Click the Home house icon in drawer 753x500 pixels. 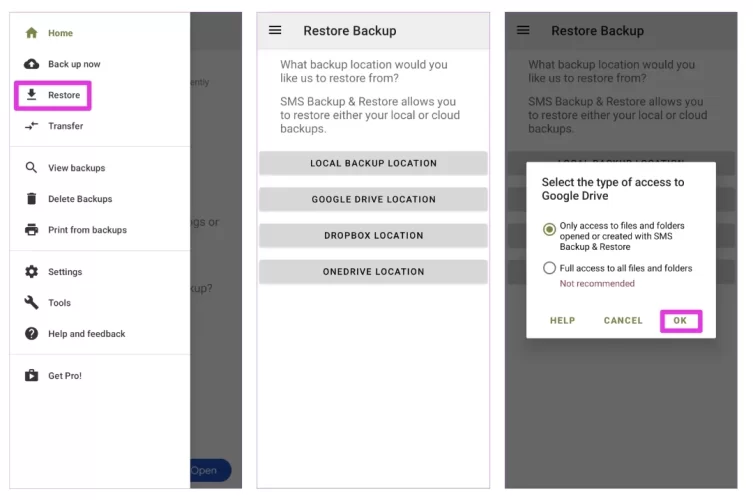tap(31, 33)
